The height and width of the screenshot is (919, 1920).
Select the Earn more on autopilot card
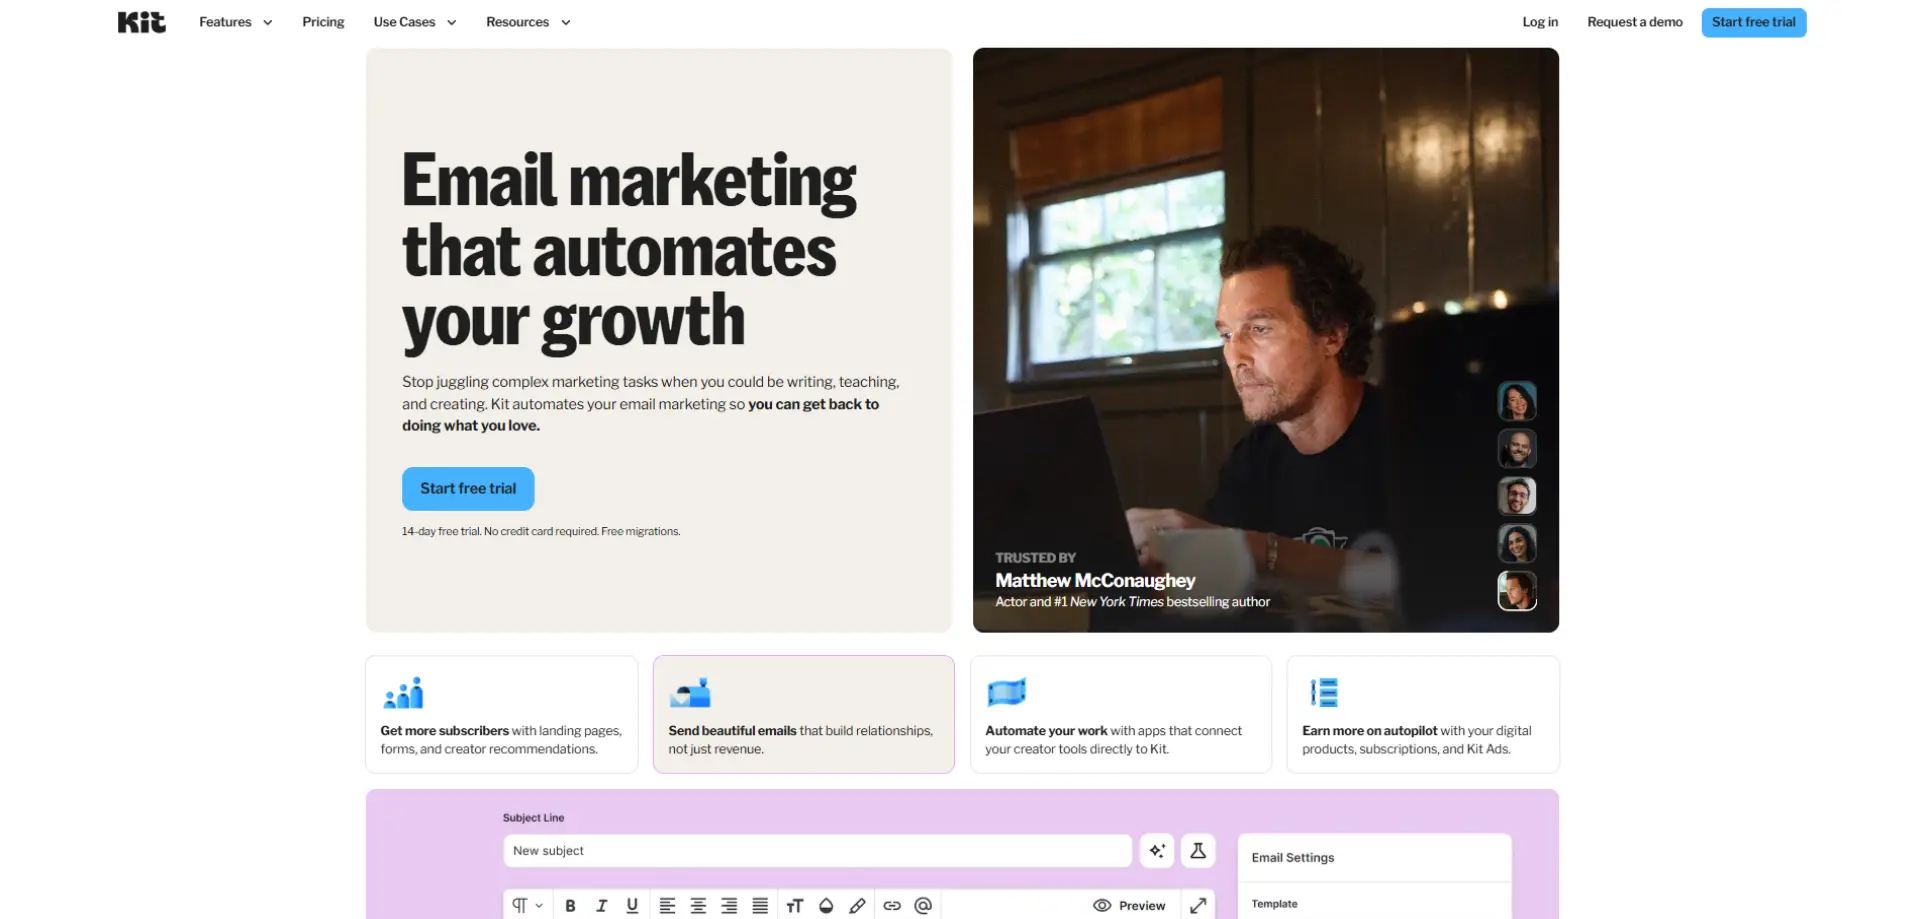pyautogui.click(x=1423, y=714)
